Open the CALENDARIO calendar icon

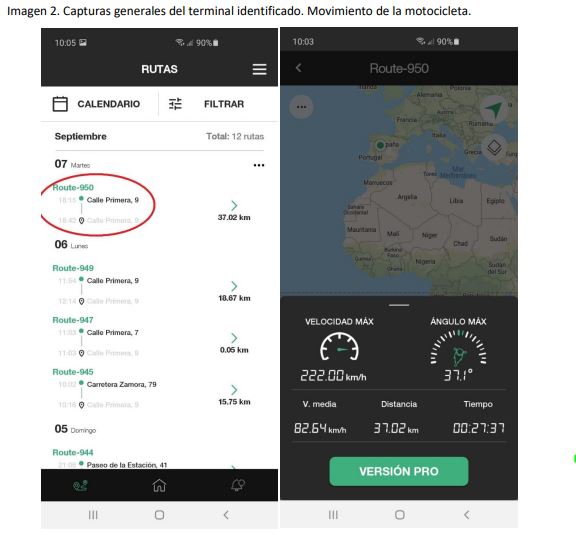tap(60, 104)
